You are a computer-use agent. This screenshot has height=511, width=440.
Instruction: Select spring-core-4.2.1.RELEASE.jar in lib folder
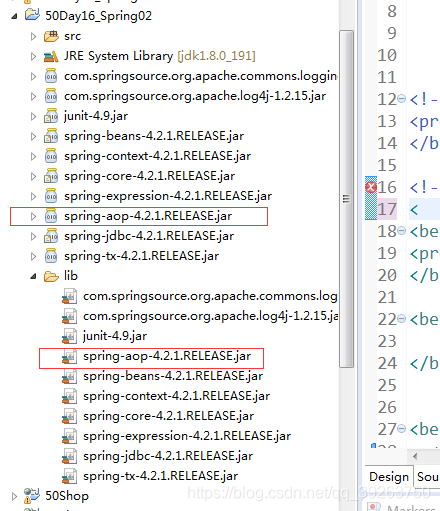(168, 416)
